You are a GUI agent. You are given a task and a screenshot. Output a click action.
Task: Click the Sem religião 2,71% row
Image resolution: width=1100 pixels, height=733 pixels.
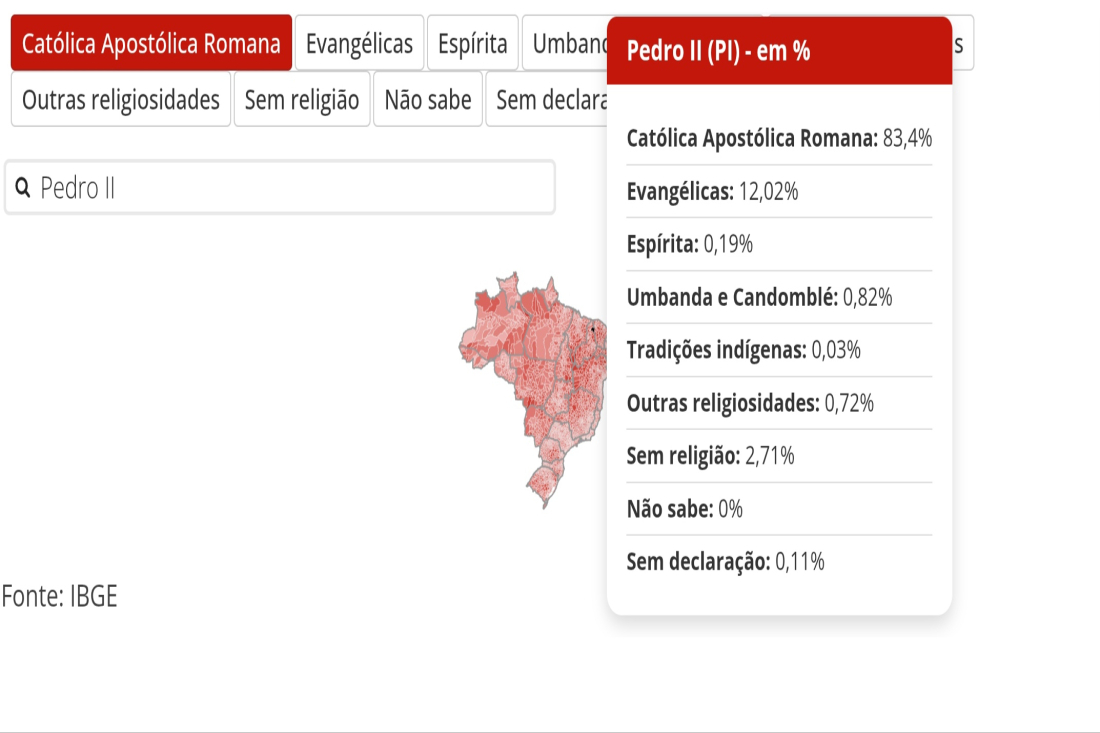tap(779, 456)
